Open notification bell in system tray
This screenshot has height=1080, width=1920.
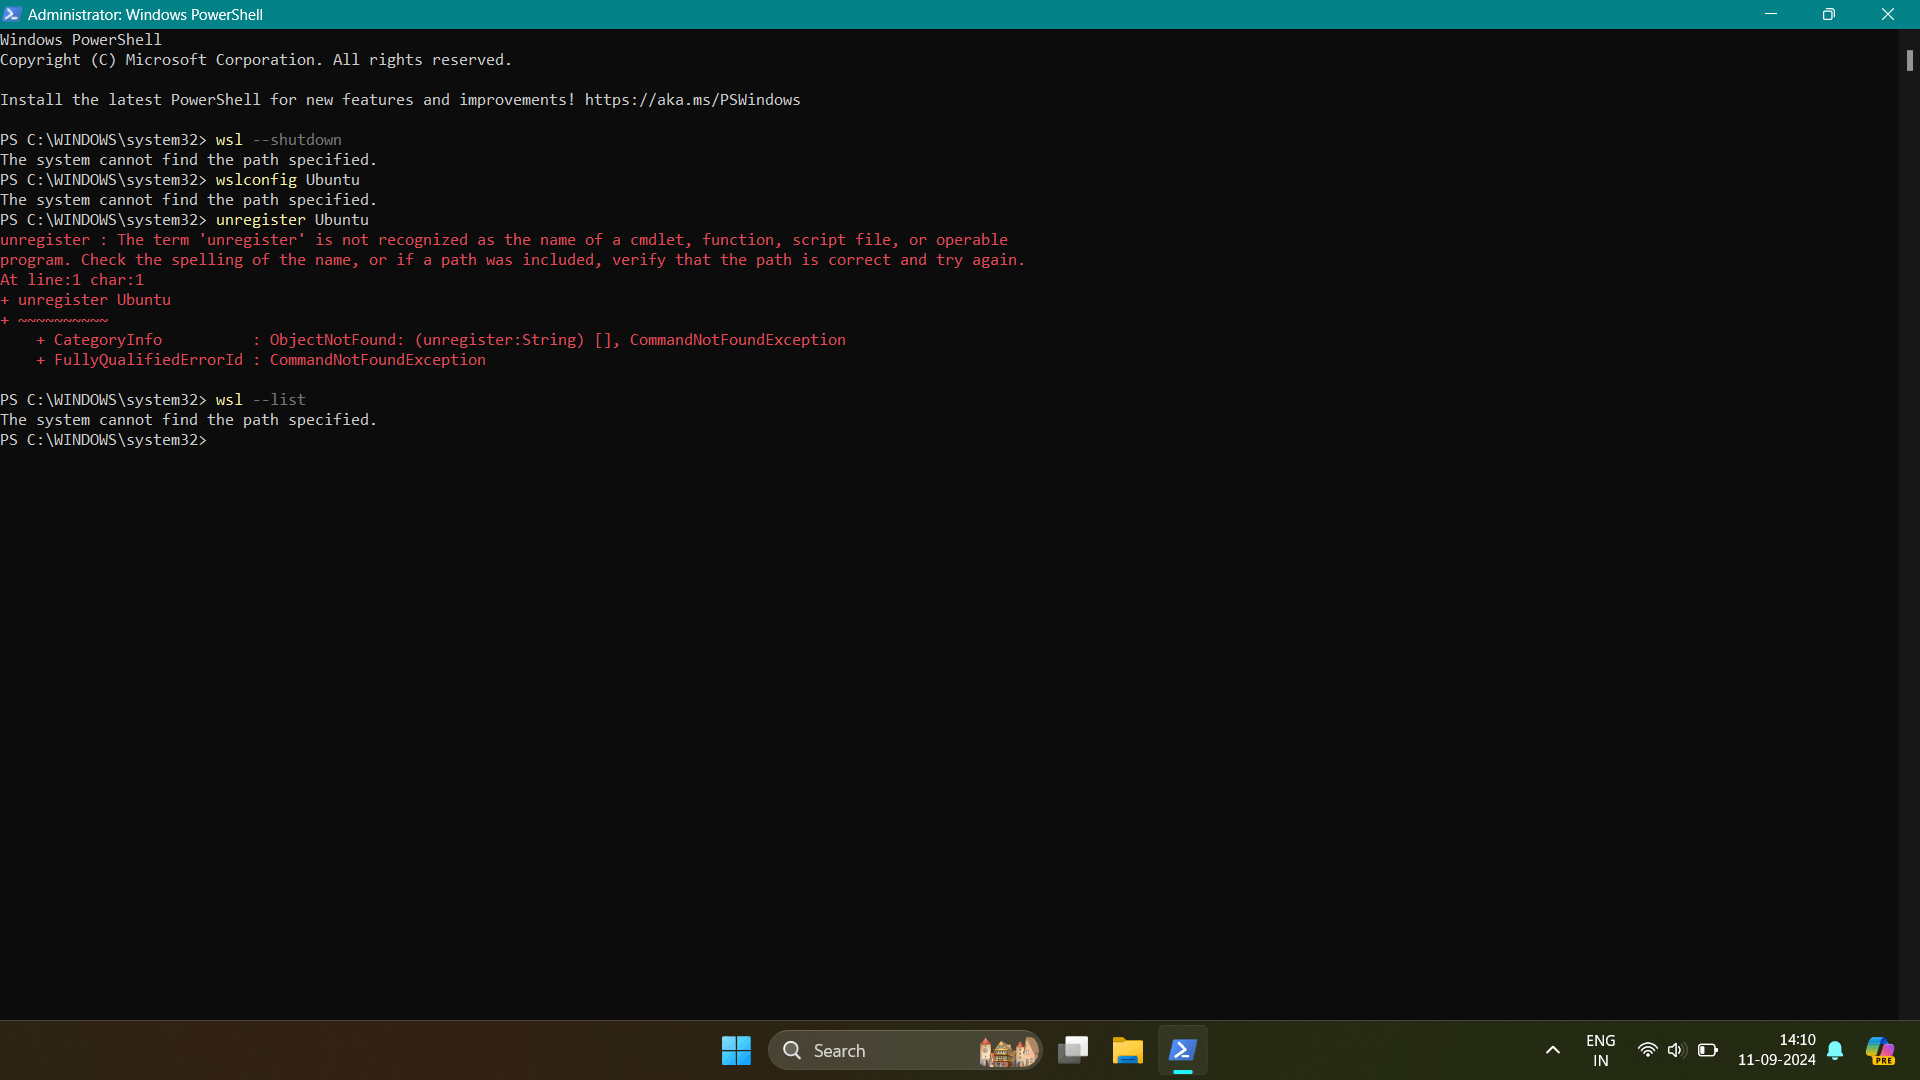[1835, 1050]
